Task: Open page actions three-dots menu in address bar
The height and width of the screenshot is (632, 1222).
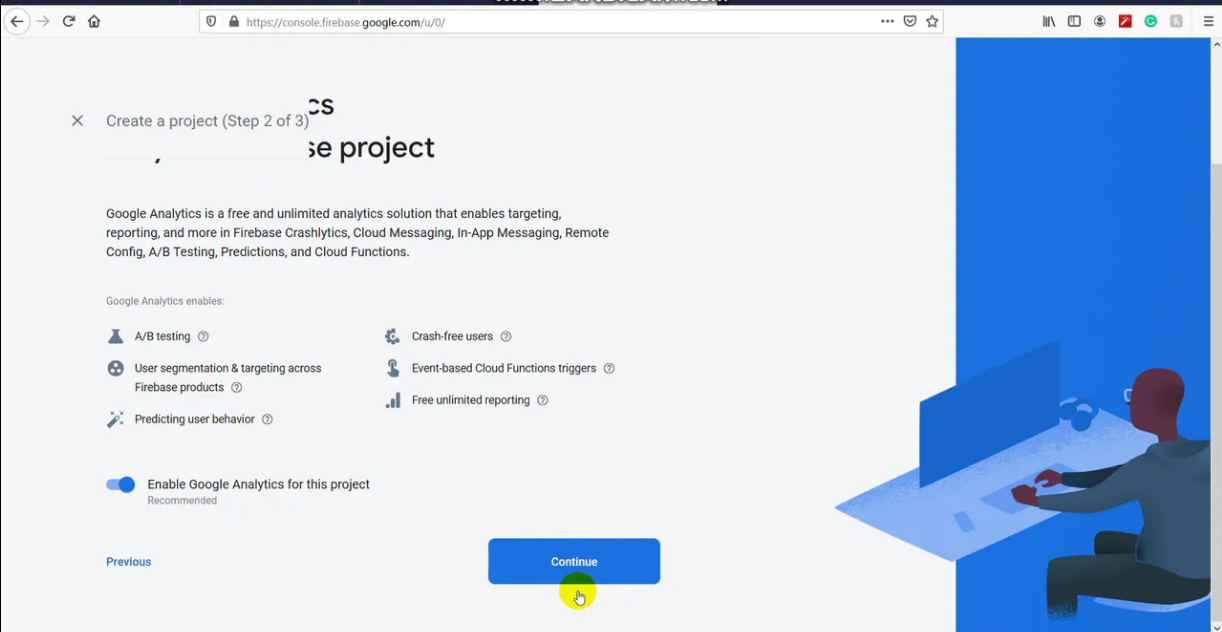Action: 887,21
